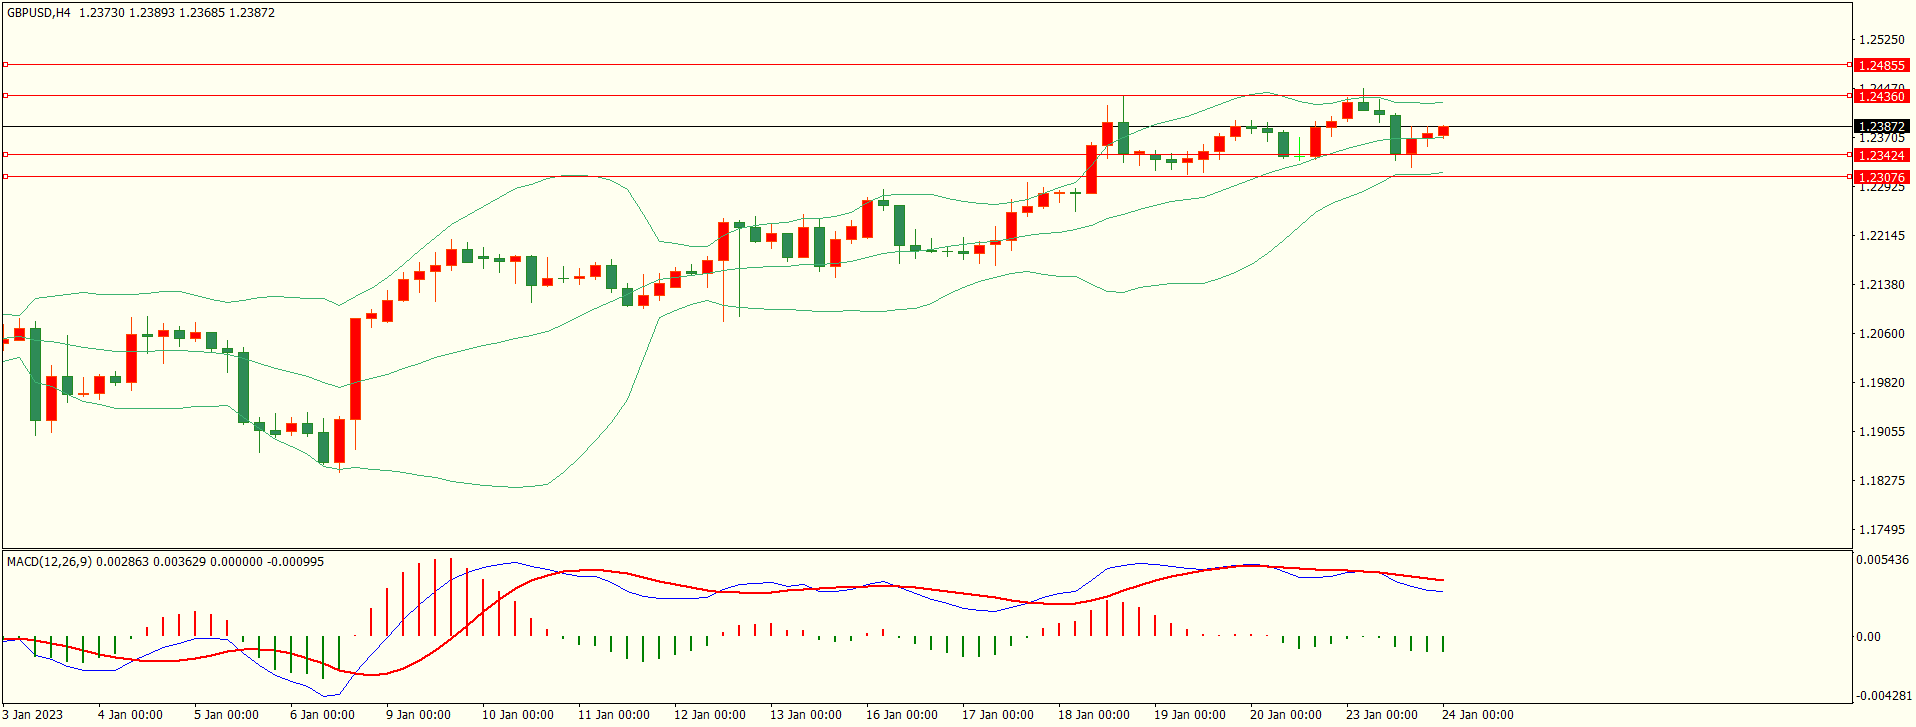The height and width of the screenshot is (727, 1916).
Task: Click the black 1.23872 current price label
Action: 1881,127
